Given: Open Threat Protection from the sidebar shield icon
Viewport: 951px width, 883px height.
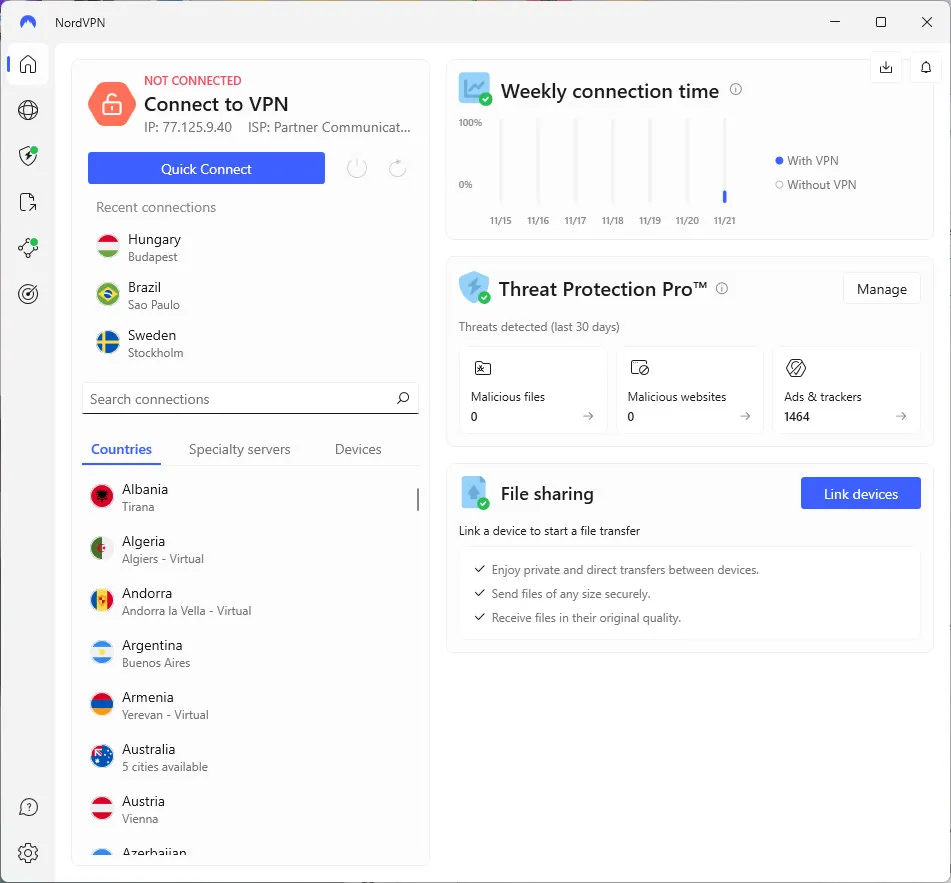Looking at the screenshot, I should click(x=27, y=156).
